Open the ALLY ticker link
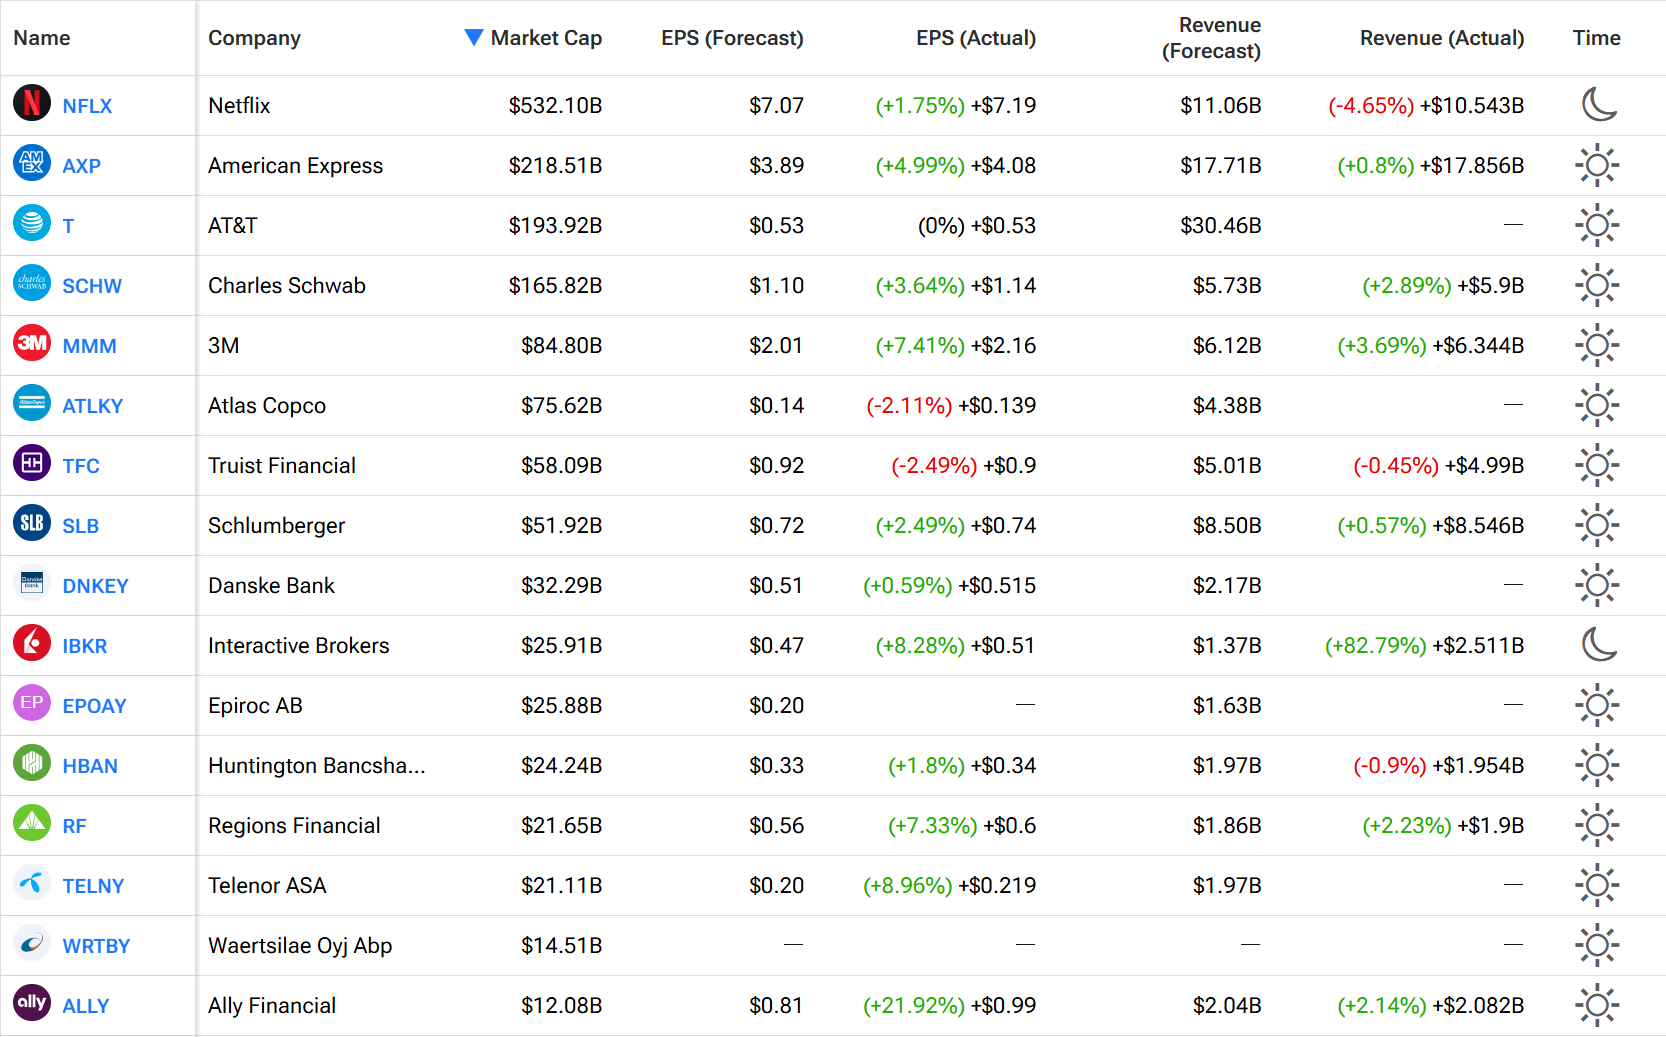 click(85, 1006)
